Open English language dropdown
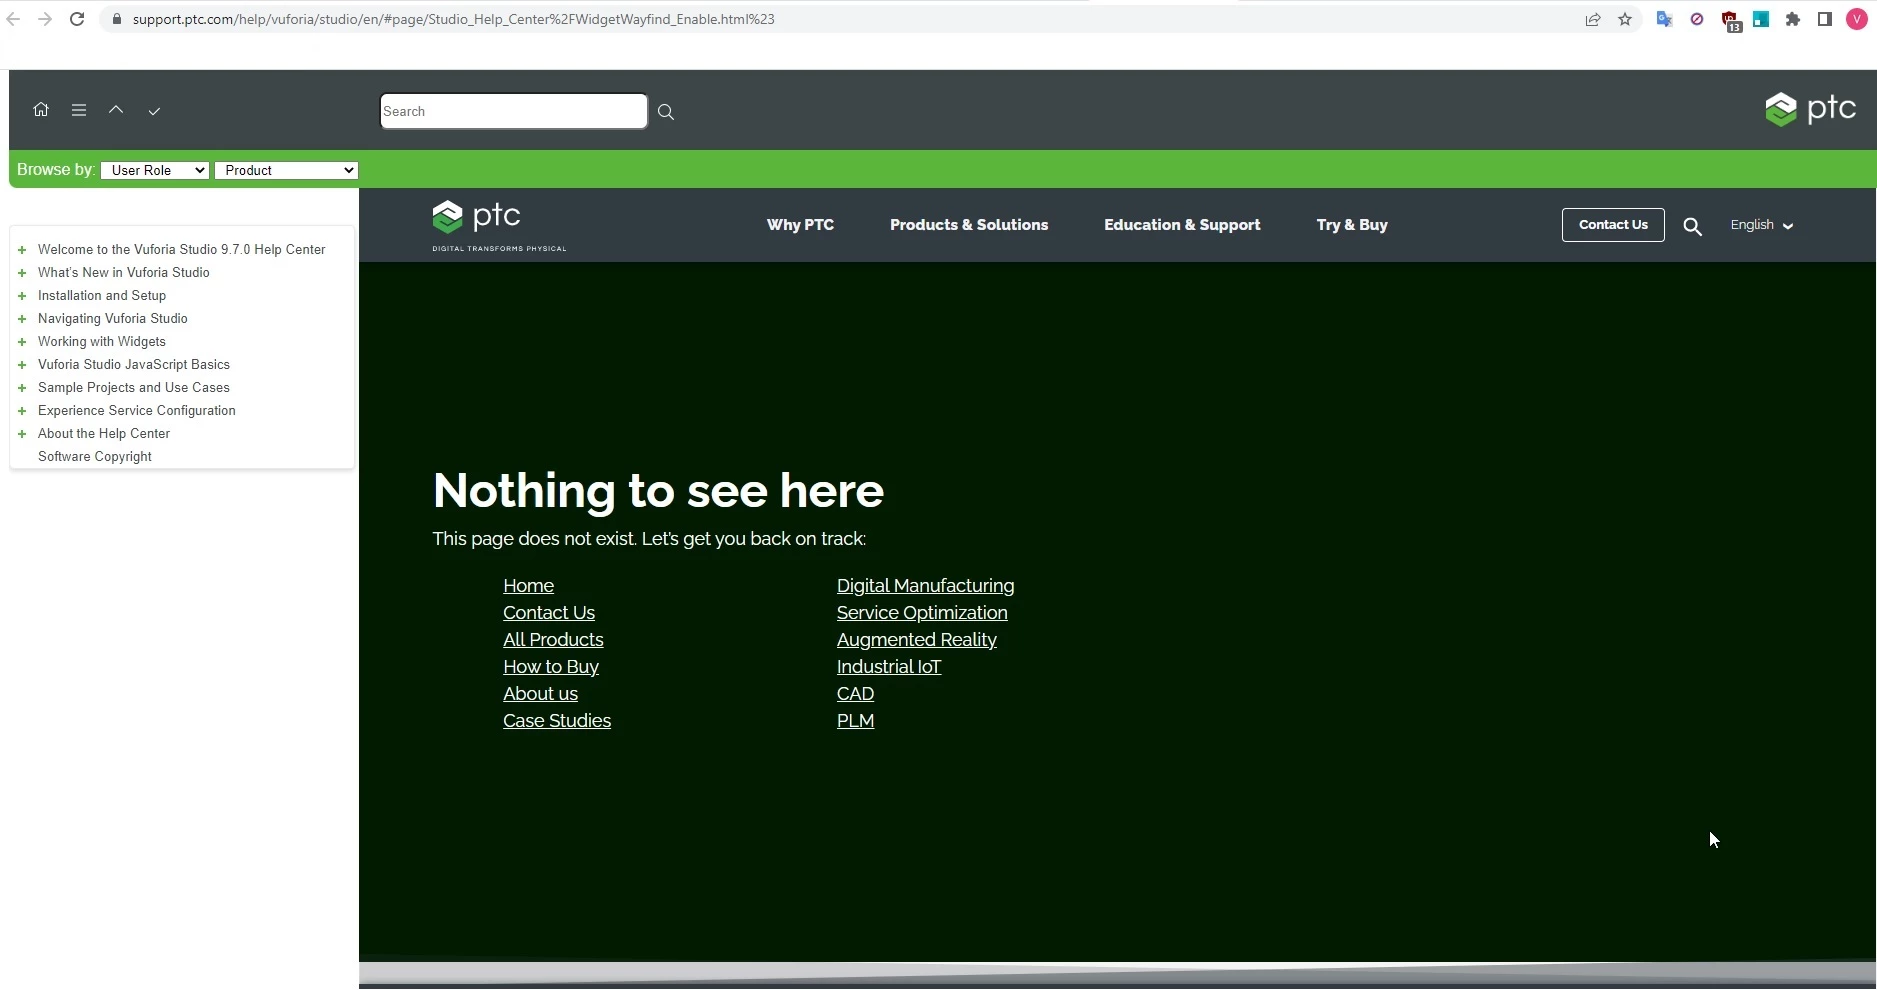 tap(1762, 225)
